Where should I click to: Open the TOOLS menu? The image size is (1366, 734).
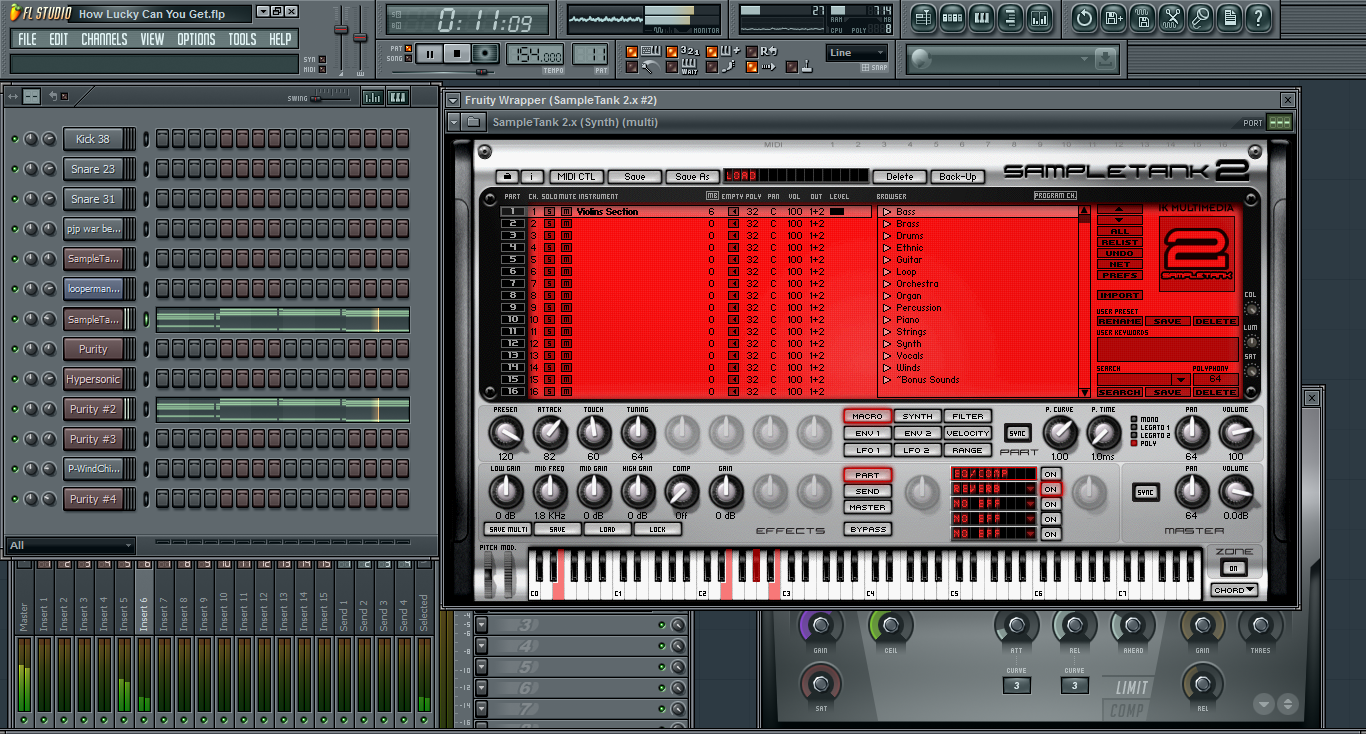[x=242, y=39]
